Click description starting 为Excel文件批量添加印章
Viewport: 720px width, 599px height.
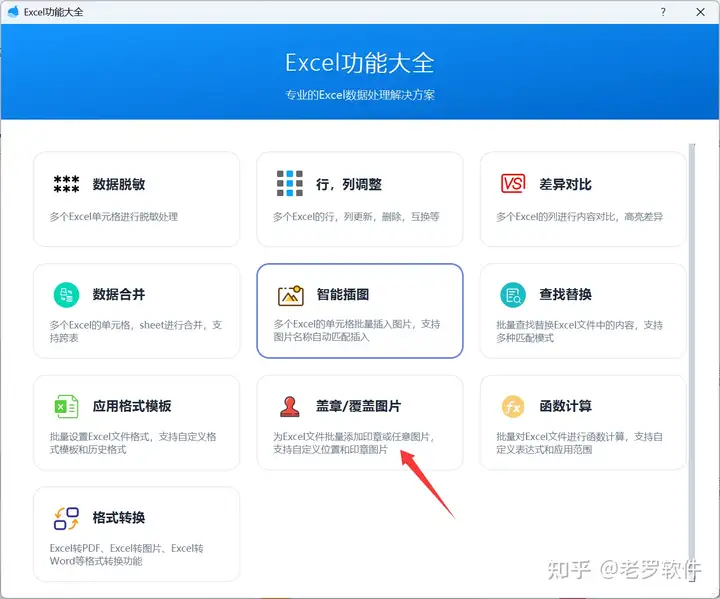point(354,443)
